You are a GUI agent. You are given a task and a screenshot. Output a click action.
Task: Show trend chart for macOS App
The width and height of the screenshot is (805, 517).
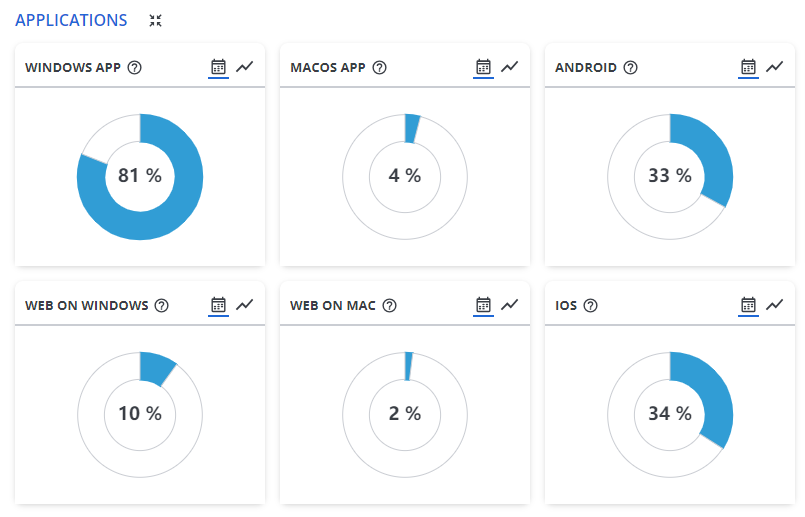[510, 67]
